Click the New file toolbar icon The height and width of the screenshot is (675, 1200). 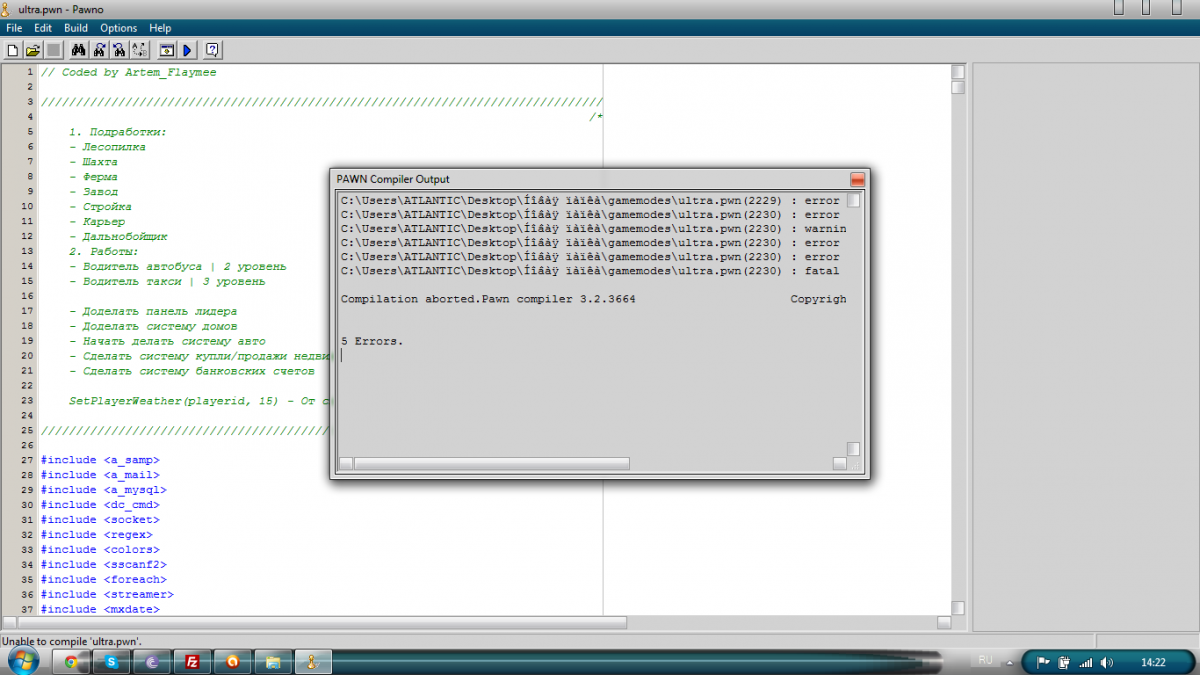(x=13, y=50)
